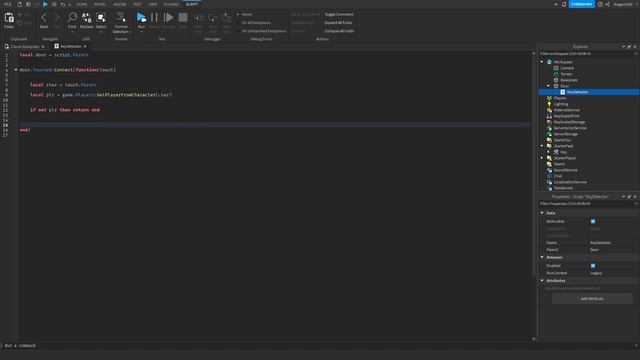Click Collapse All Folds action
640x360 pixels.
(339, 31)
